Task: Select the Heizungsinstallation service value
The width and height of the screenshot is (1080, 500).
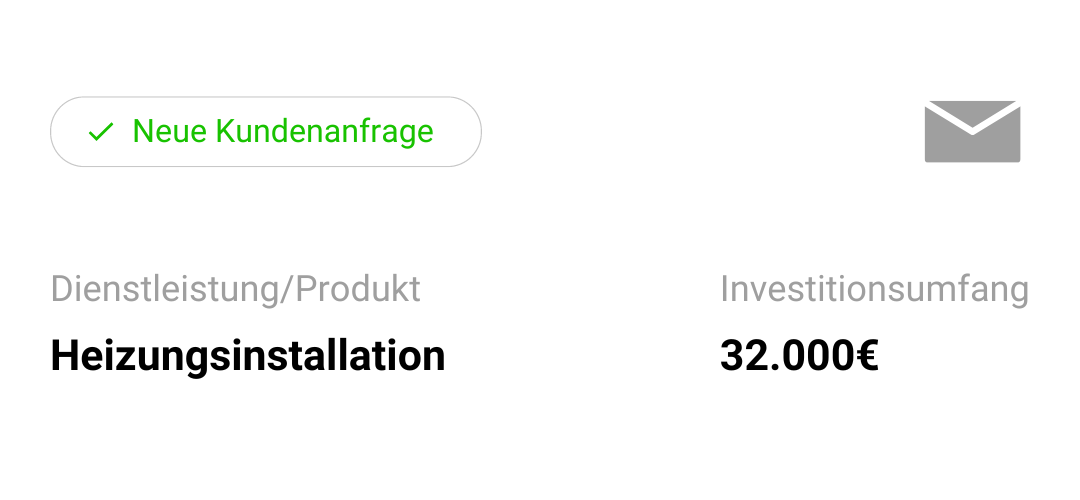Action: pyautogui.click(x=248, y=356)
